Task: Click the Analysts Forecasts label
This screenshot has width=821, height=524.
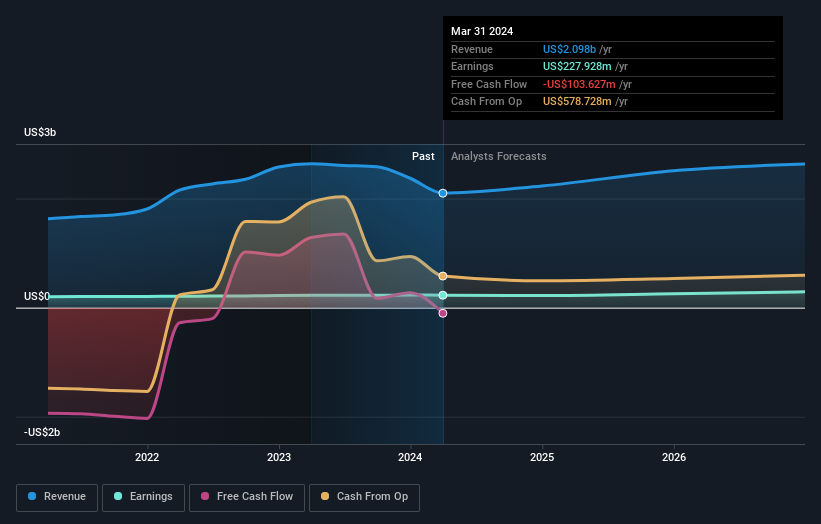Action: point(498,156)
